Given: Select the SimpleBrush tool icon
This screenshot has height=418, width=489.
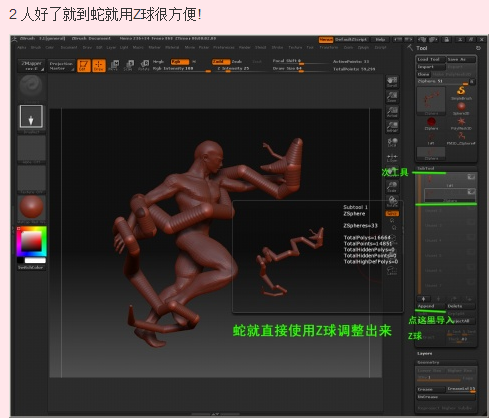Looking at the screenshot, I should click(461, 92).
